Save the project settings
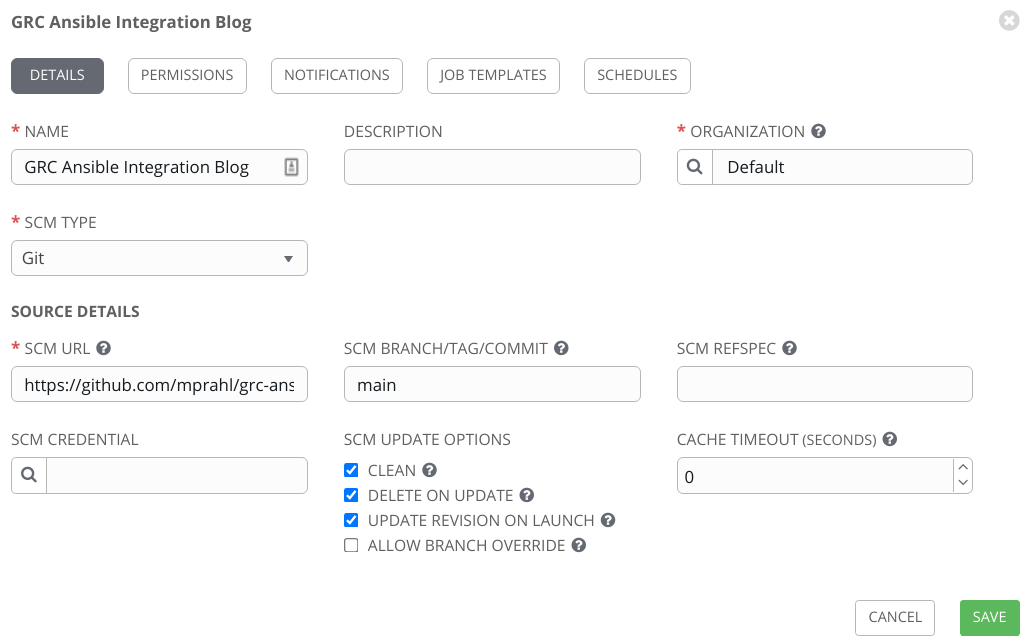This screenshot has height=643, width=1028. point(989,617)
